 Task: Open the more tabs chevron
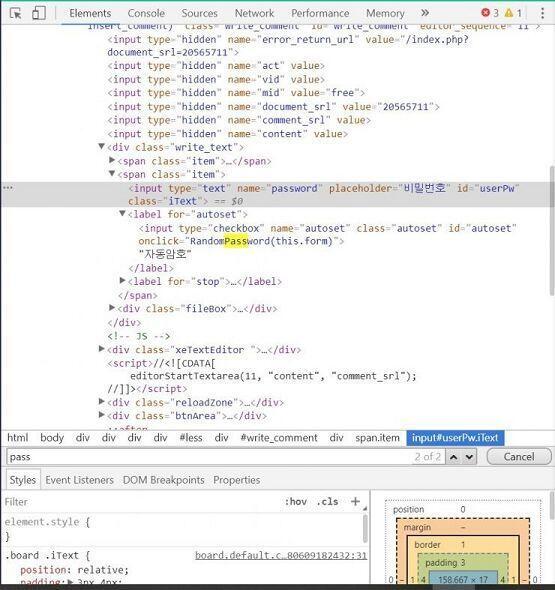[x=425, y=13]
